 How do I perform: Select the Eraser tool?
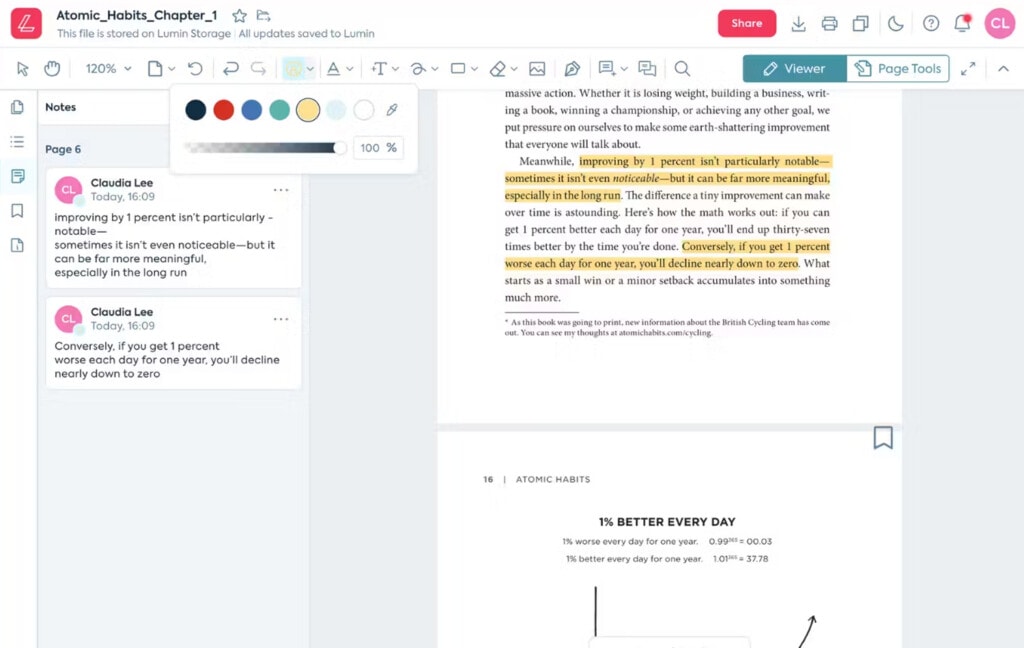pos(496,68)
